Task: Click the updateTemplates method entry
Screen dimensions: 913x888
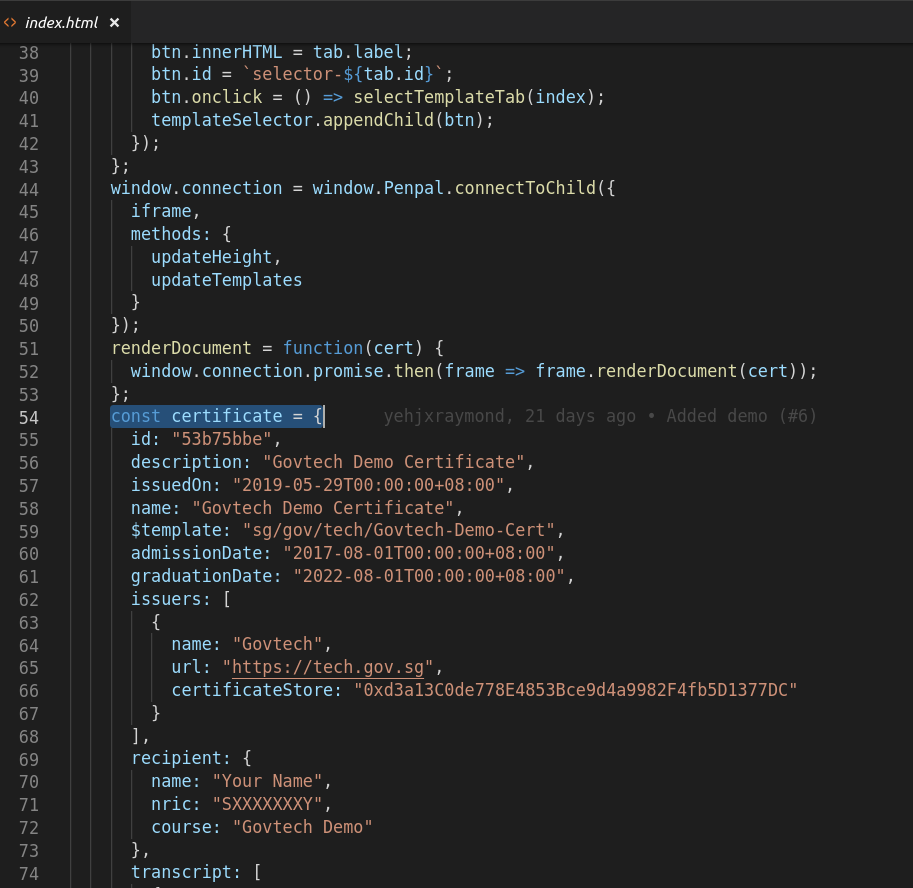Action: [x=226, y=280]
